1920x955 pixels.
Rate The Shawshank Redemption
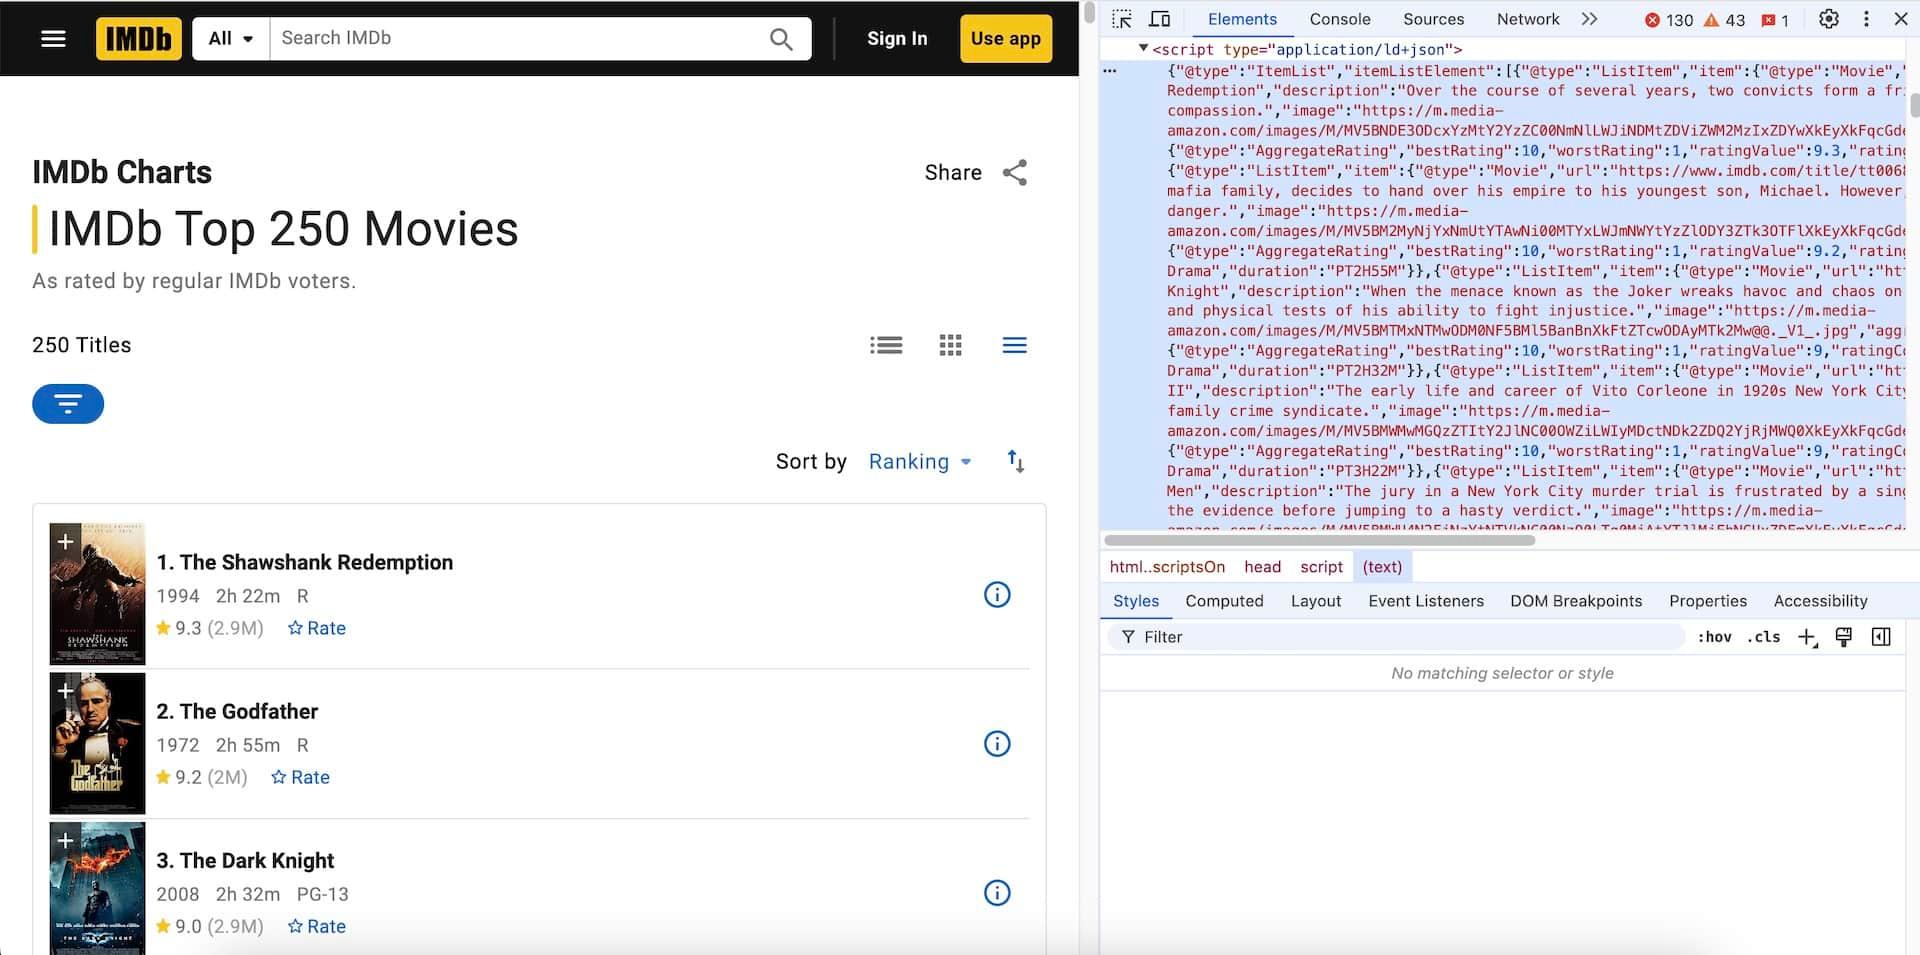[316, 628]
